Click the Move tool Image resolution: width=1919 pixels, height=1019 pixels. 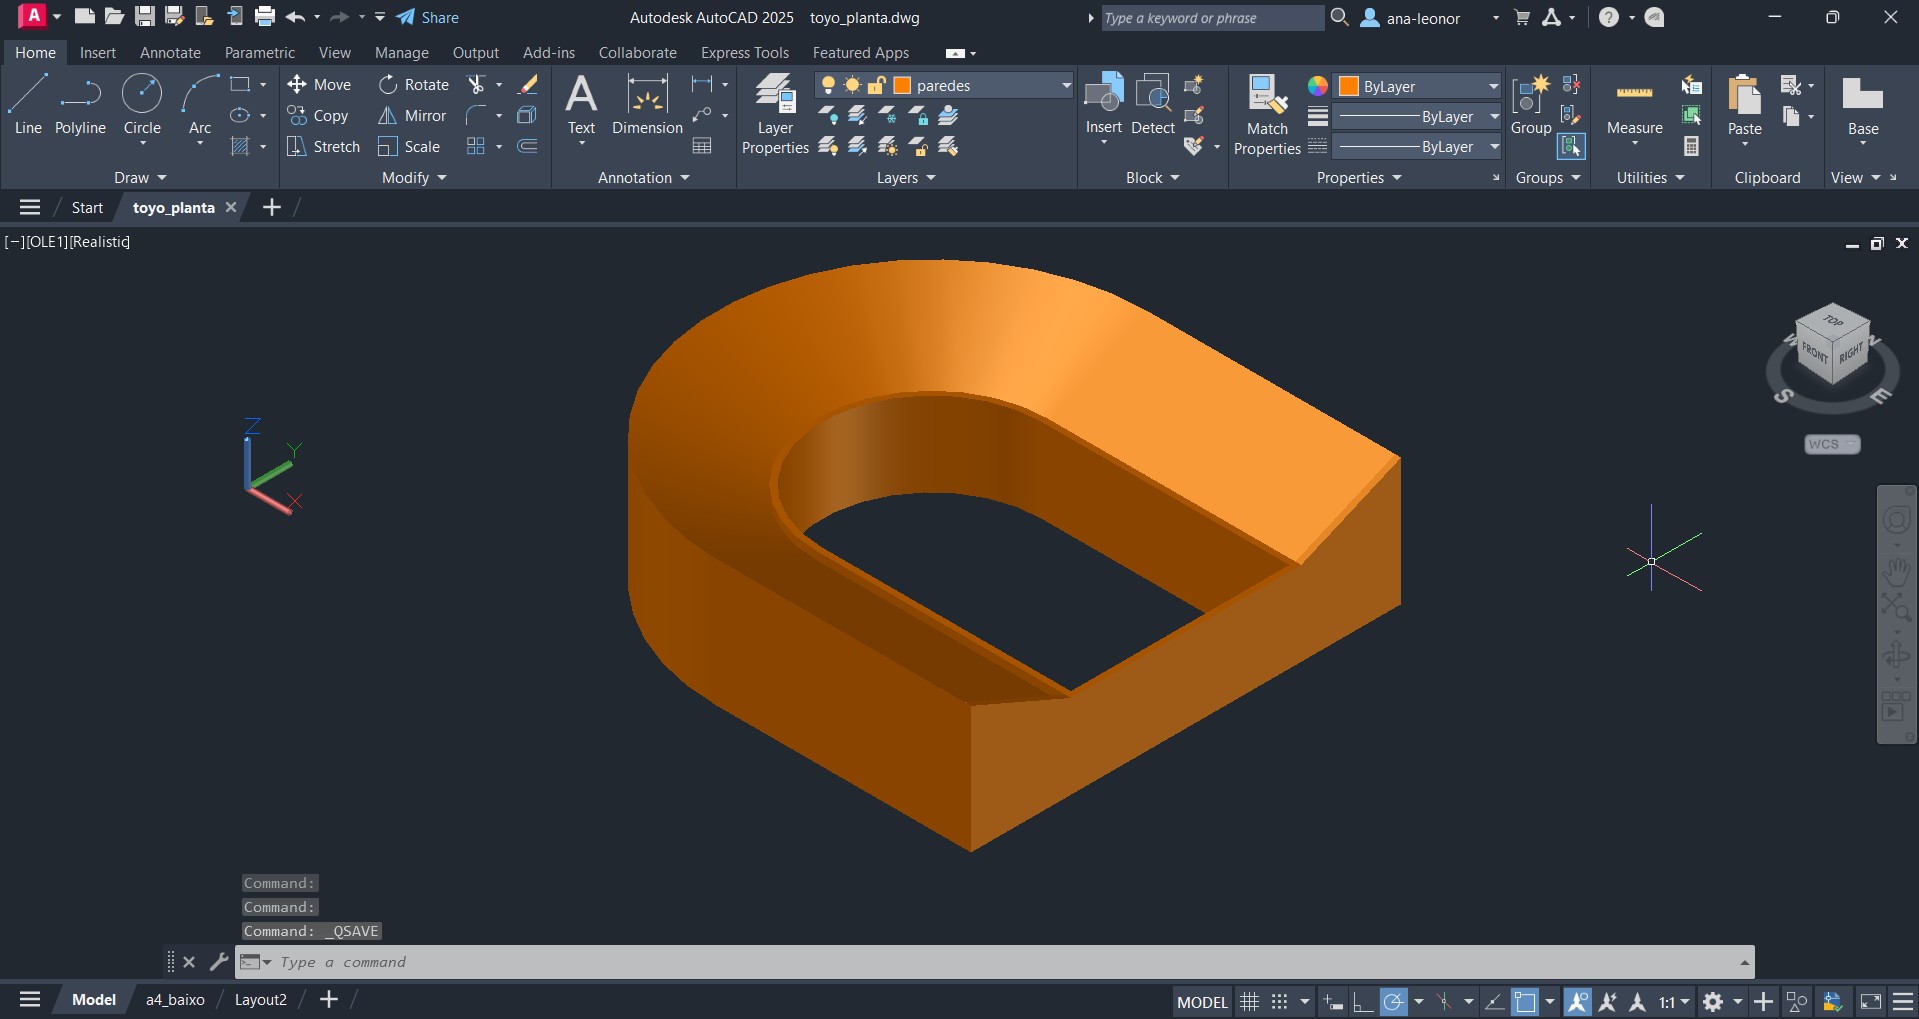pyautogui.click(x=319, y=85)
